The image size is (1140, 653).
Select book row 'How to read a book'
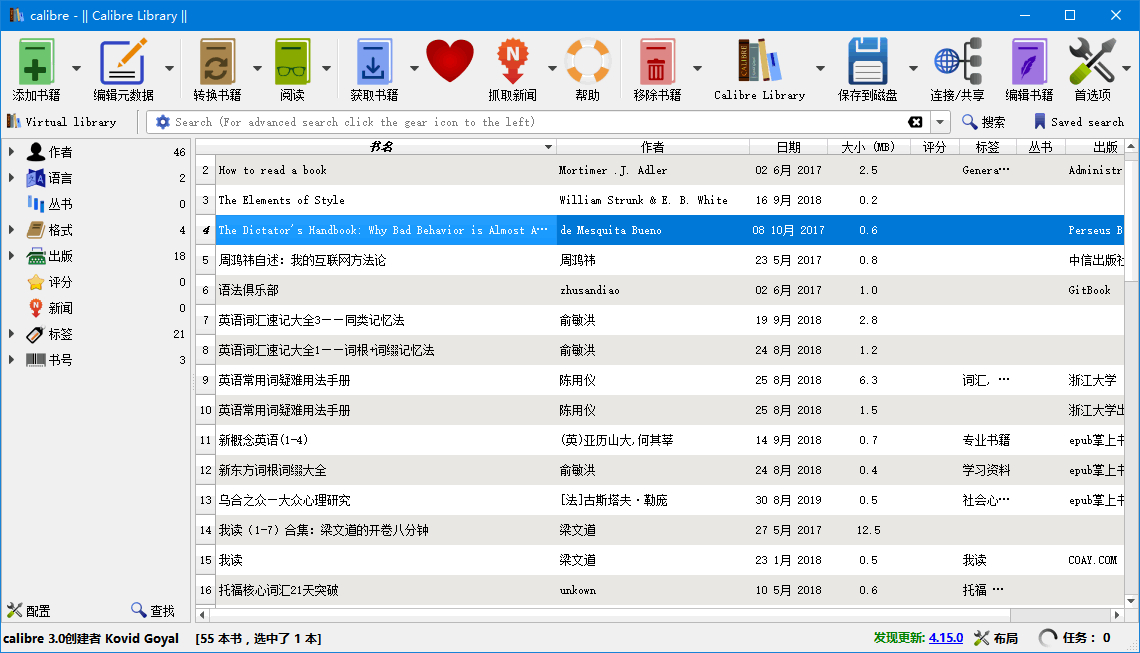660,170
